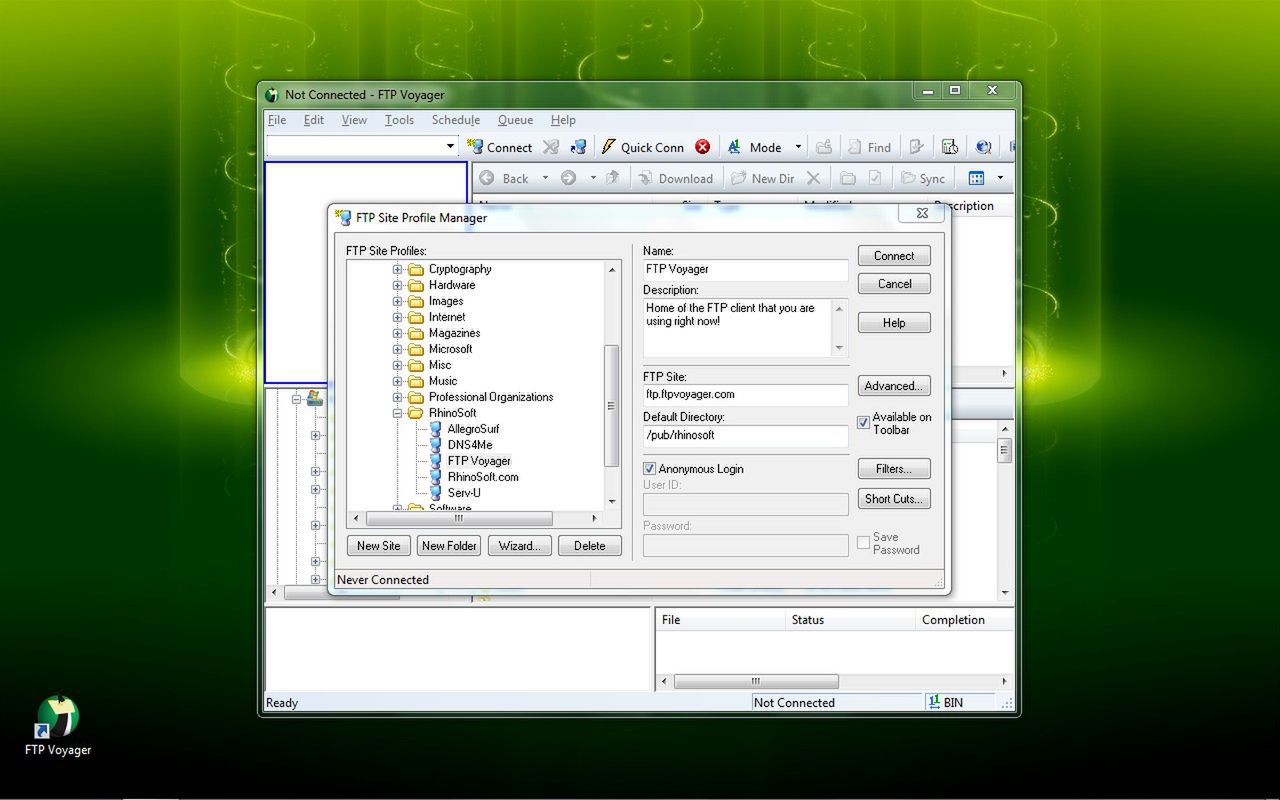Click the Filters... button

click(894, 469)
